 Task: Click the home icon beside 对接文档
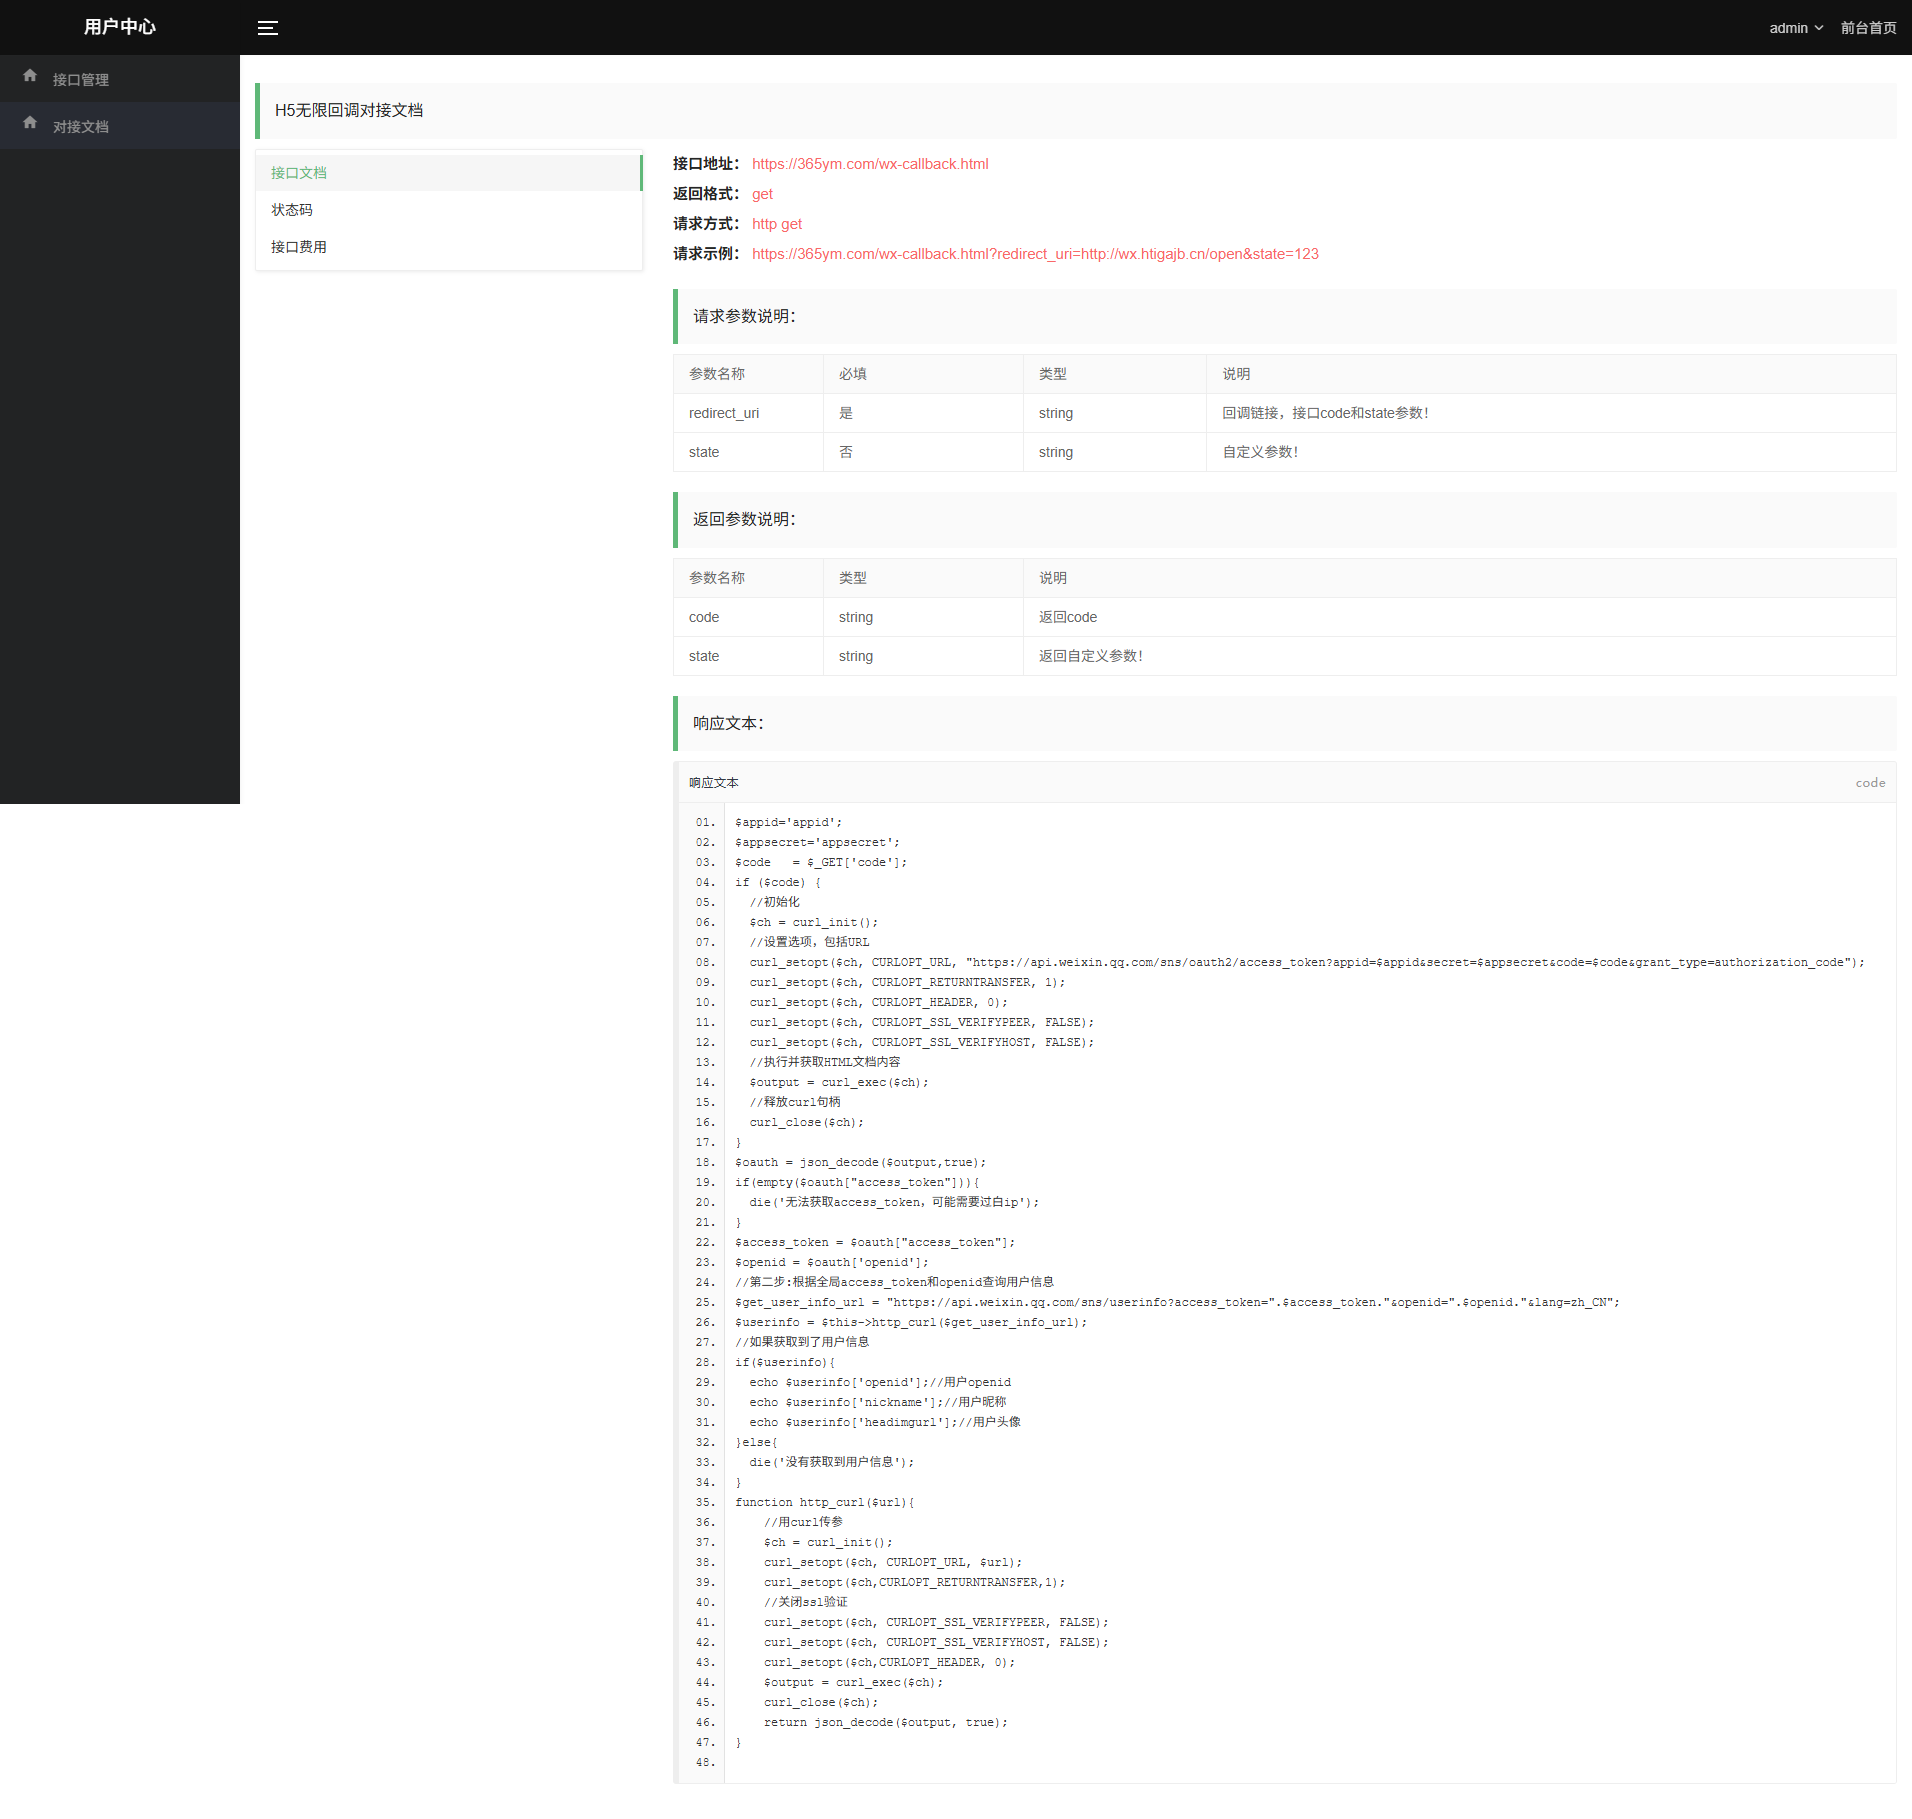point(30,123)
